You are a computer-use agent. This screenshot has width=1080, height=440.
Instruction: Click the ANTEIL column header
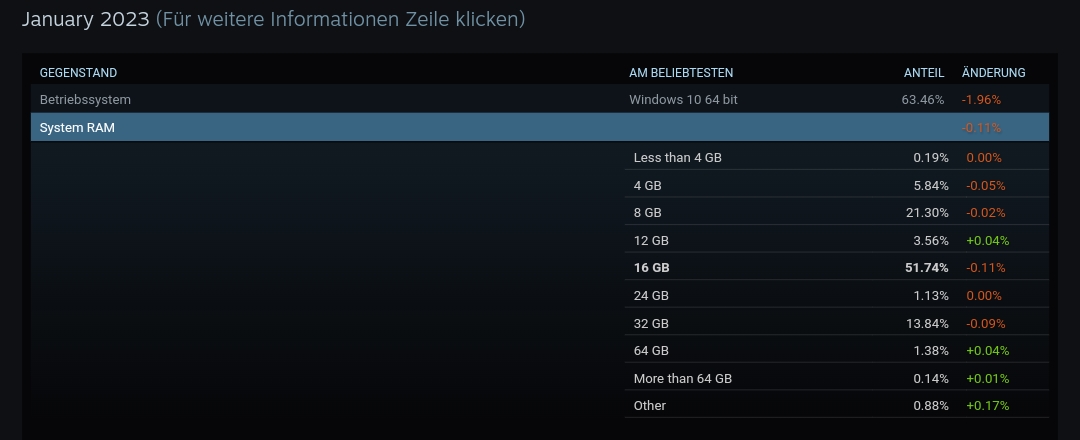(924, 72)
